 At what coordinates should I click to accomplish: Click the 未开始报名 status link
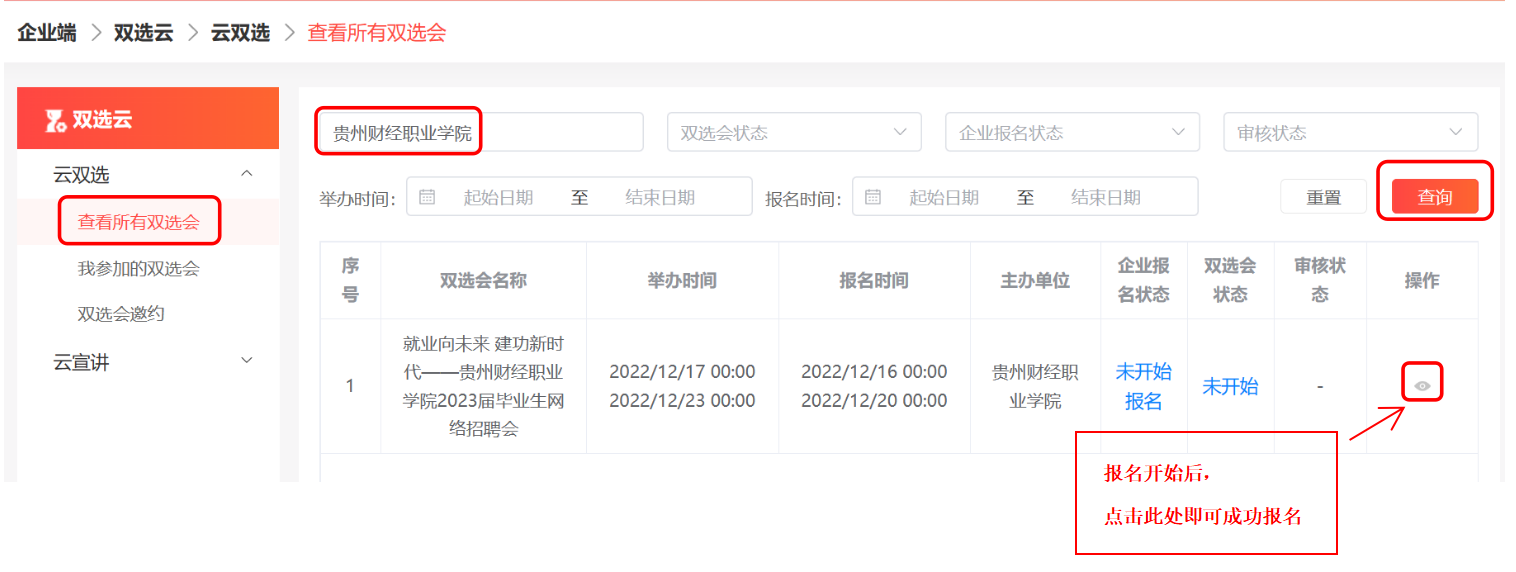coord(1144,386)
